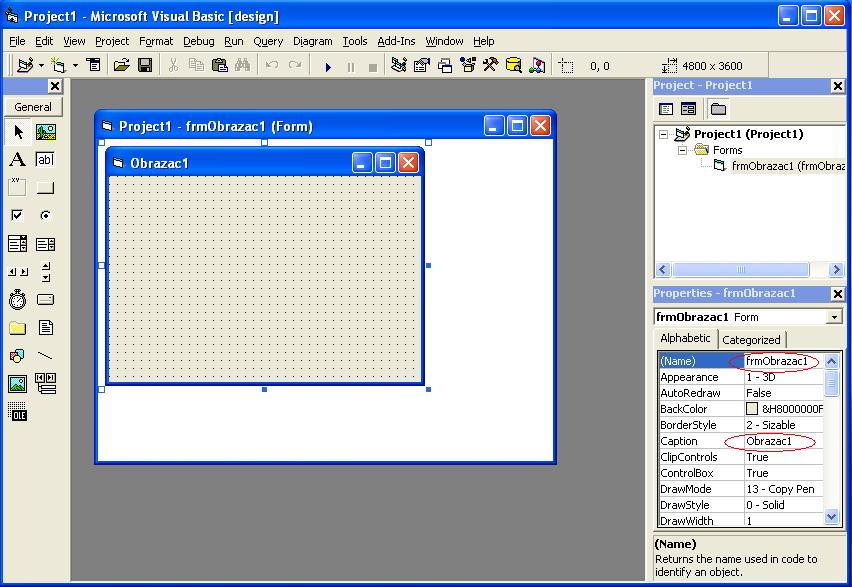Click the properties list scroll down arrow

[x=832, y=517]
